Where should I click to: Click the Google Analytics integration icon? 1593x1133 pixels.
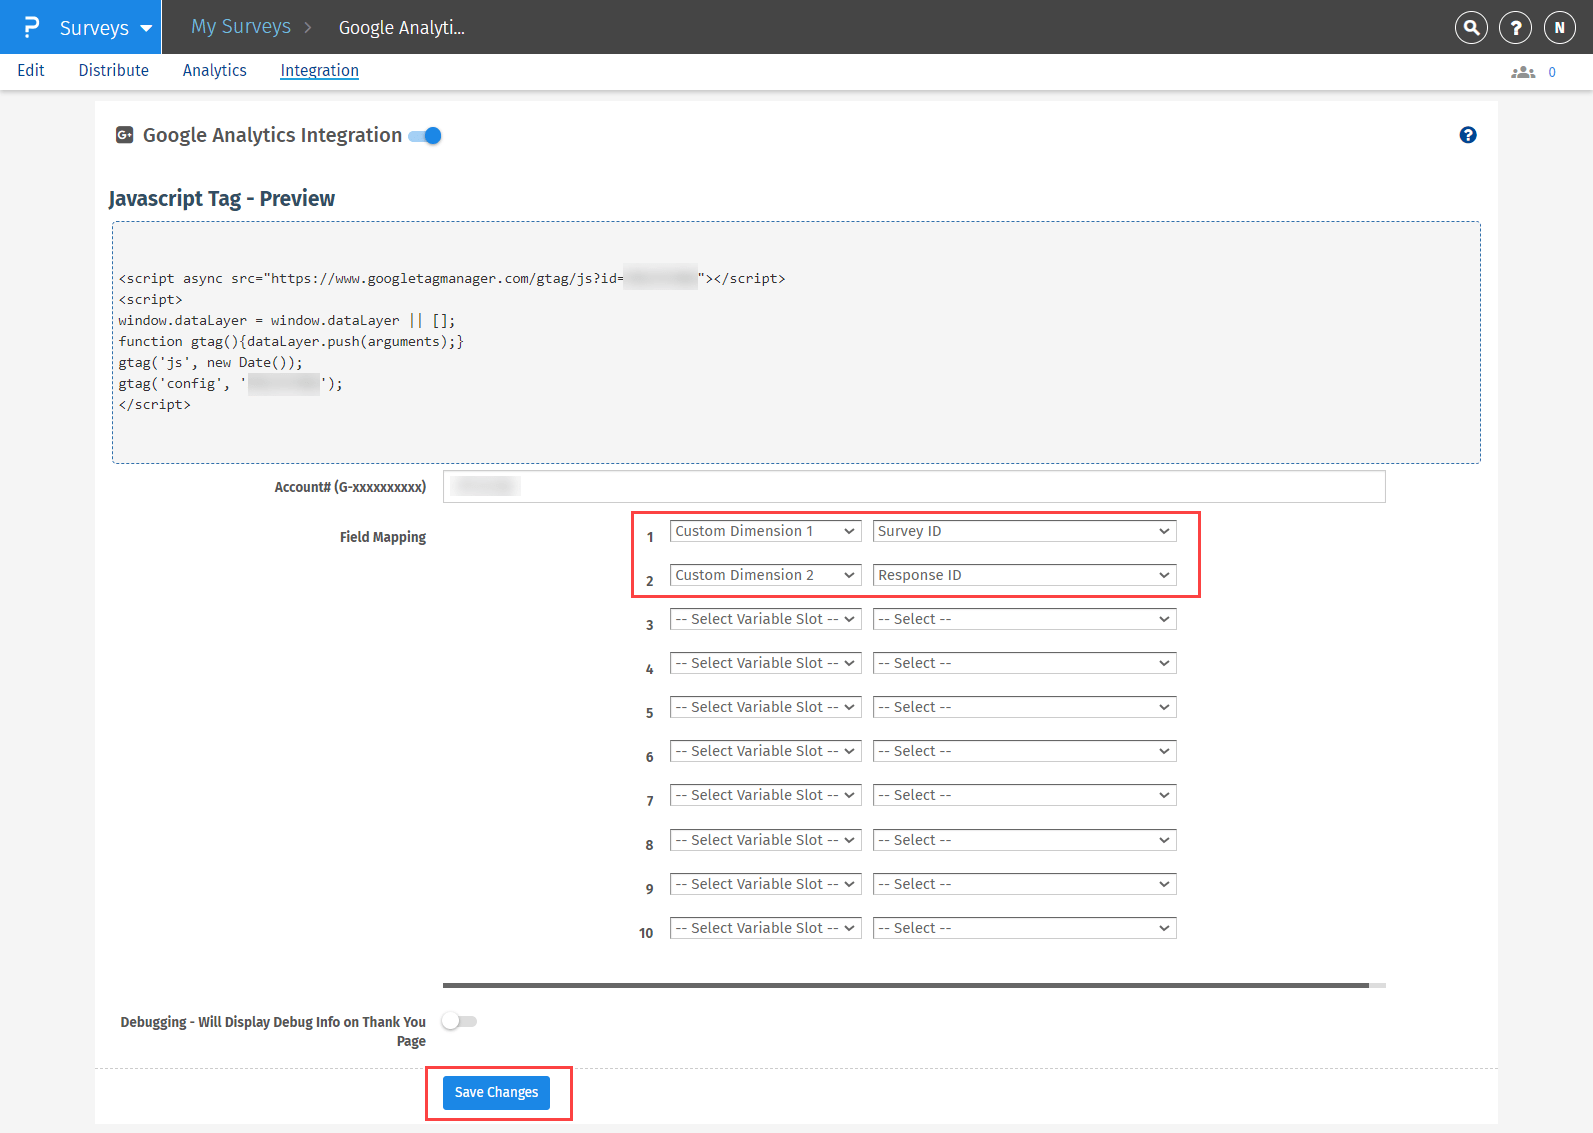point(125,135)
